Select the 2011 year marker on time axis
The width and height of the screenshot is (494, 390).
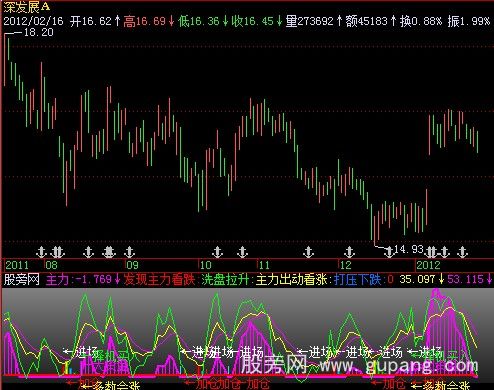(x=17, y=265)
